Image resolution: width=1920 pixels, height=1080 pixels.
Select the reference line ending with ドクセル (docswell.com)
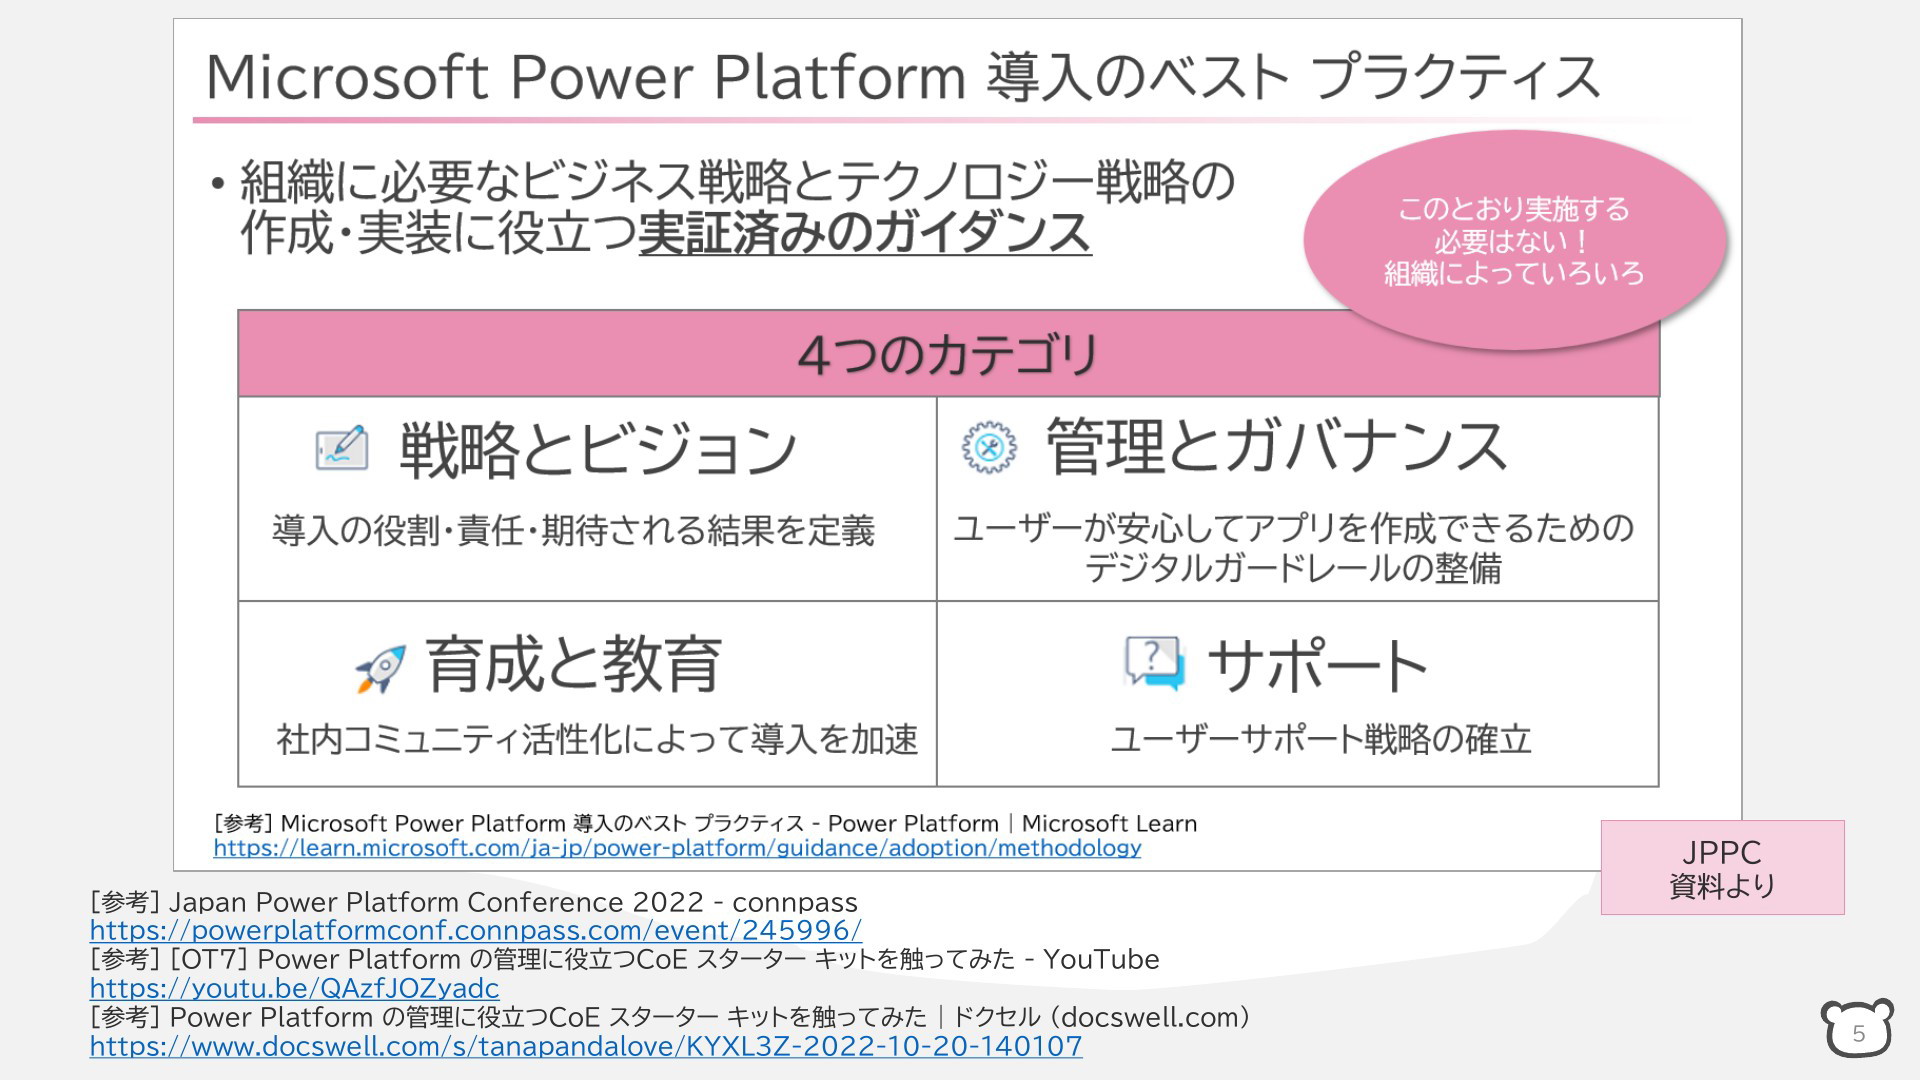(x=670, y=1017)
